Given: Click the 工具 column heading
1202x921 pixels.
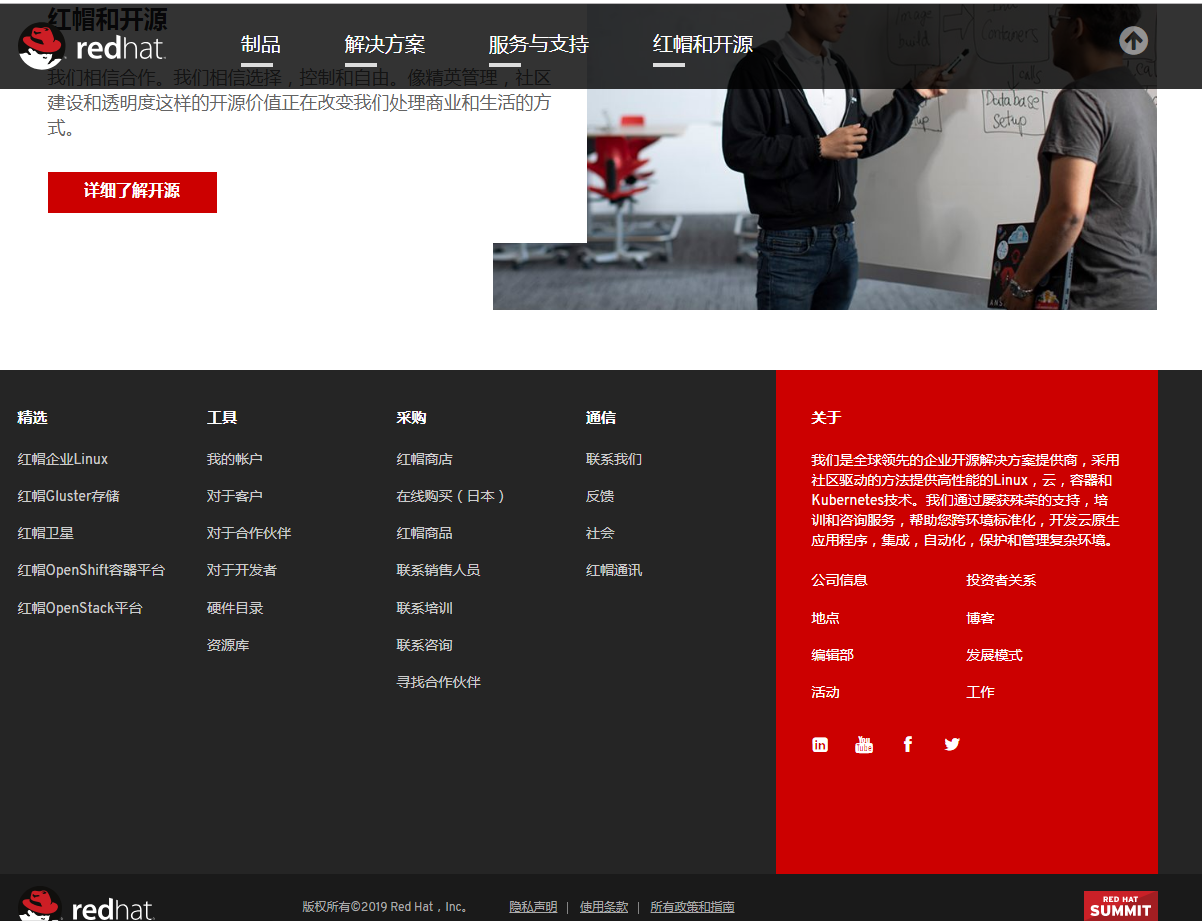Looking at the screenshot, I should [x=222, y=418].
